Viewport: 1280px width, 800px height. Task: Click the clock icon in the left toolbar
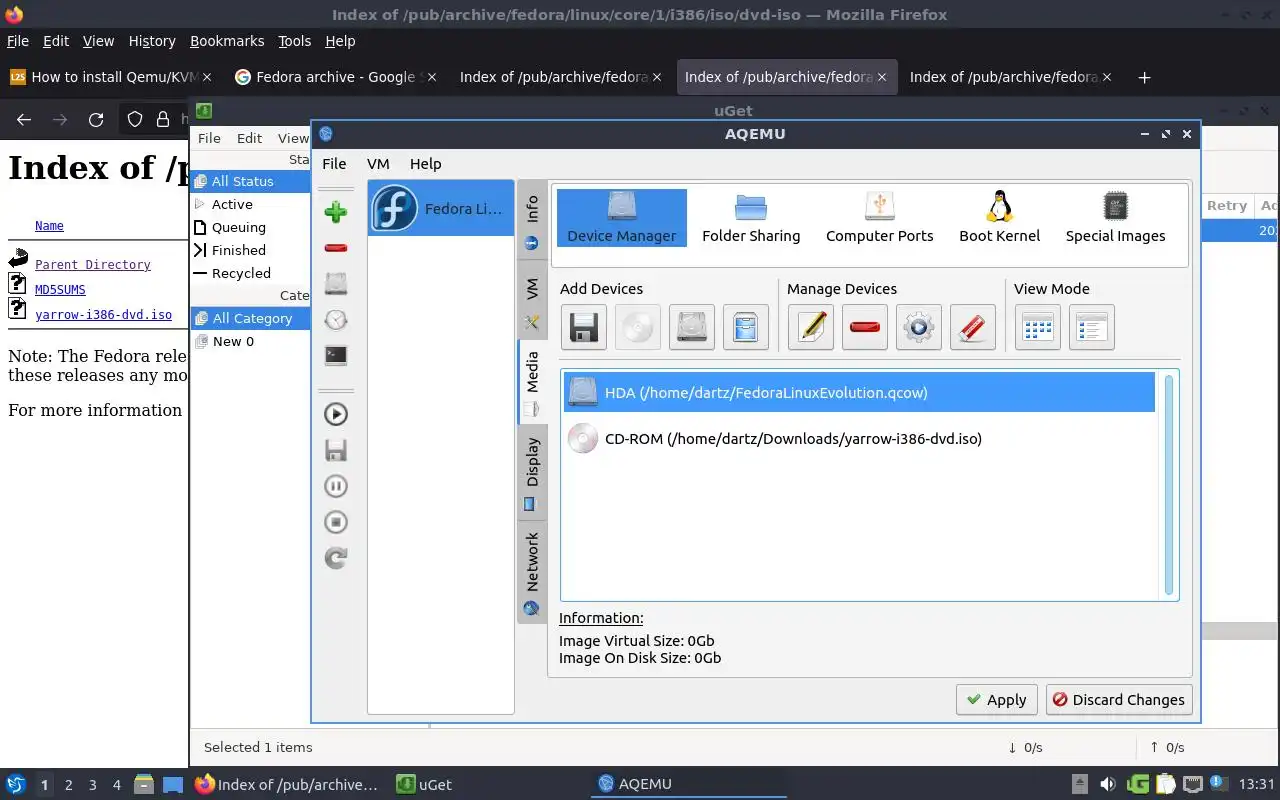point(336,319)
